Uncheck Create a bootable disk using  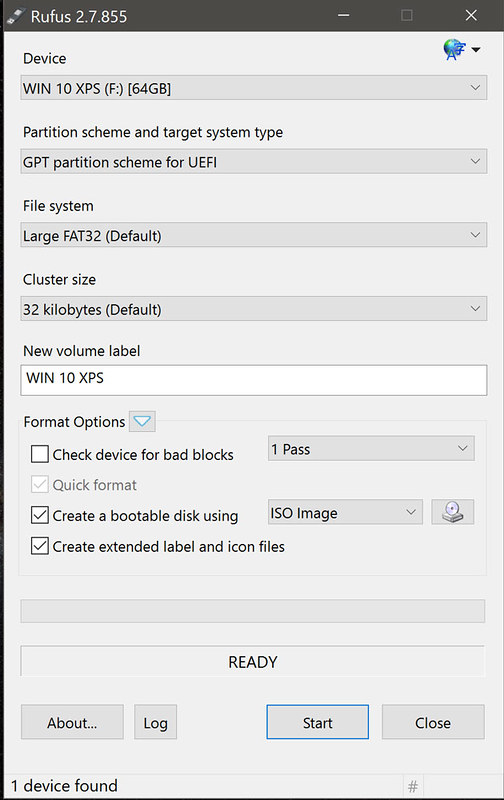[x=40, y=515]
